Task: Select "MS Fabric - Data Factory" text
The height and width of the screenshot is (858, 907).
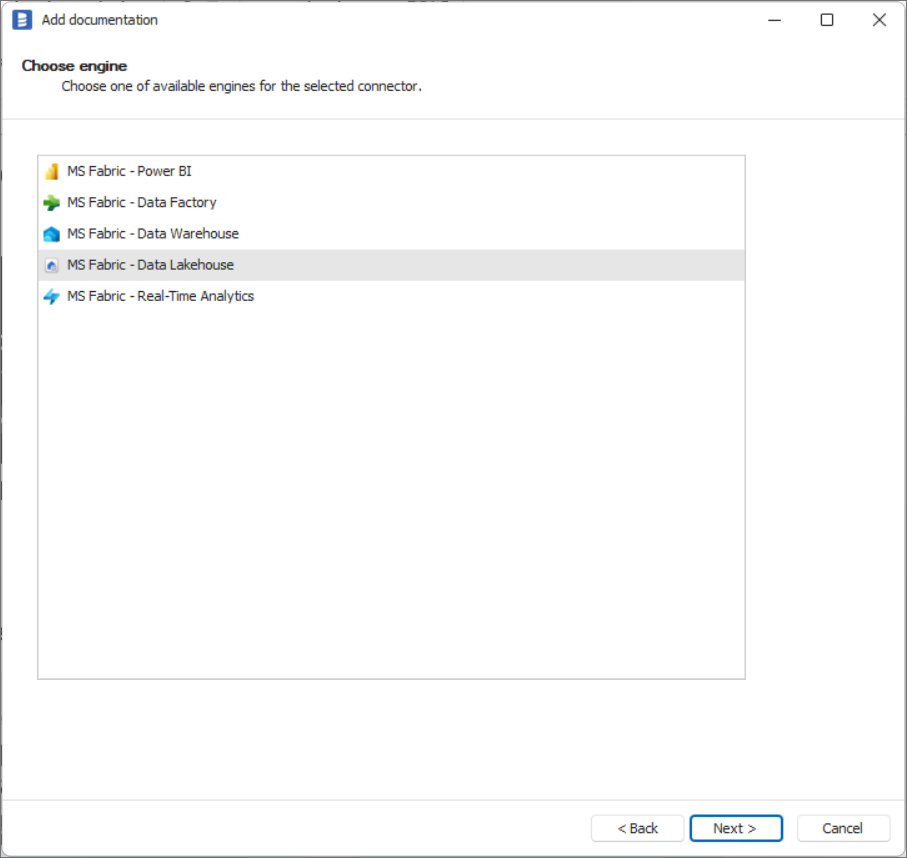Action: point(142,202)
